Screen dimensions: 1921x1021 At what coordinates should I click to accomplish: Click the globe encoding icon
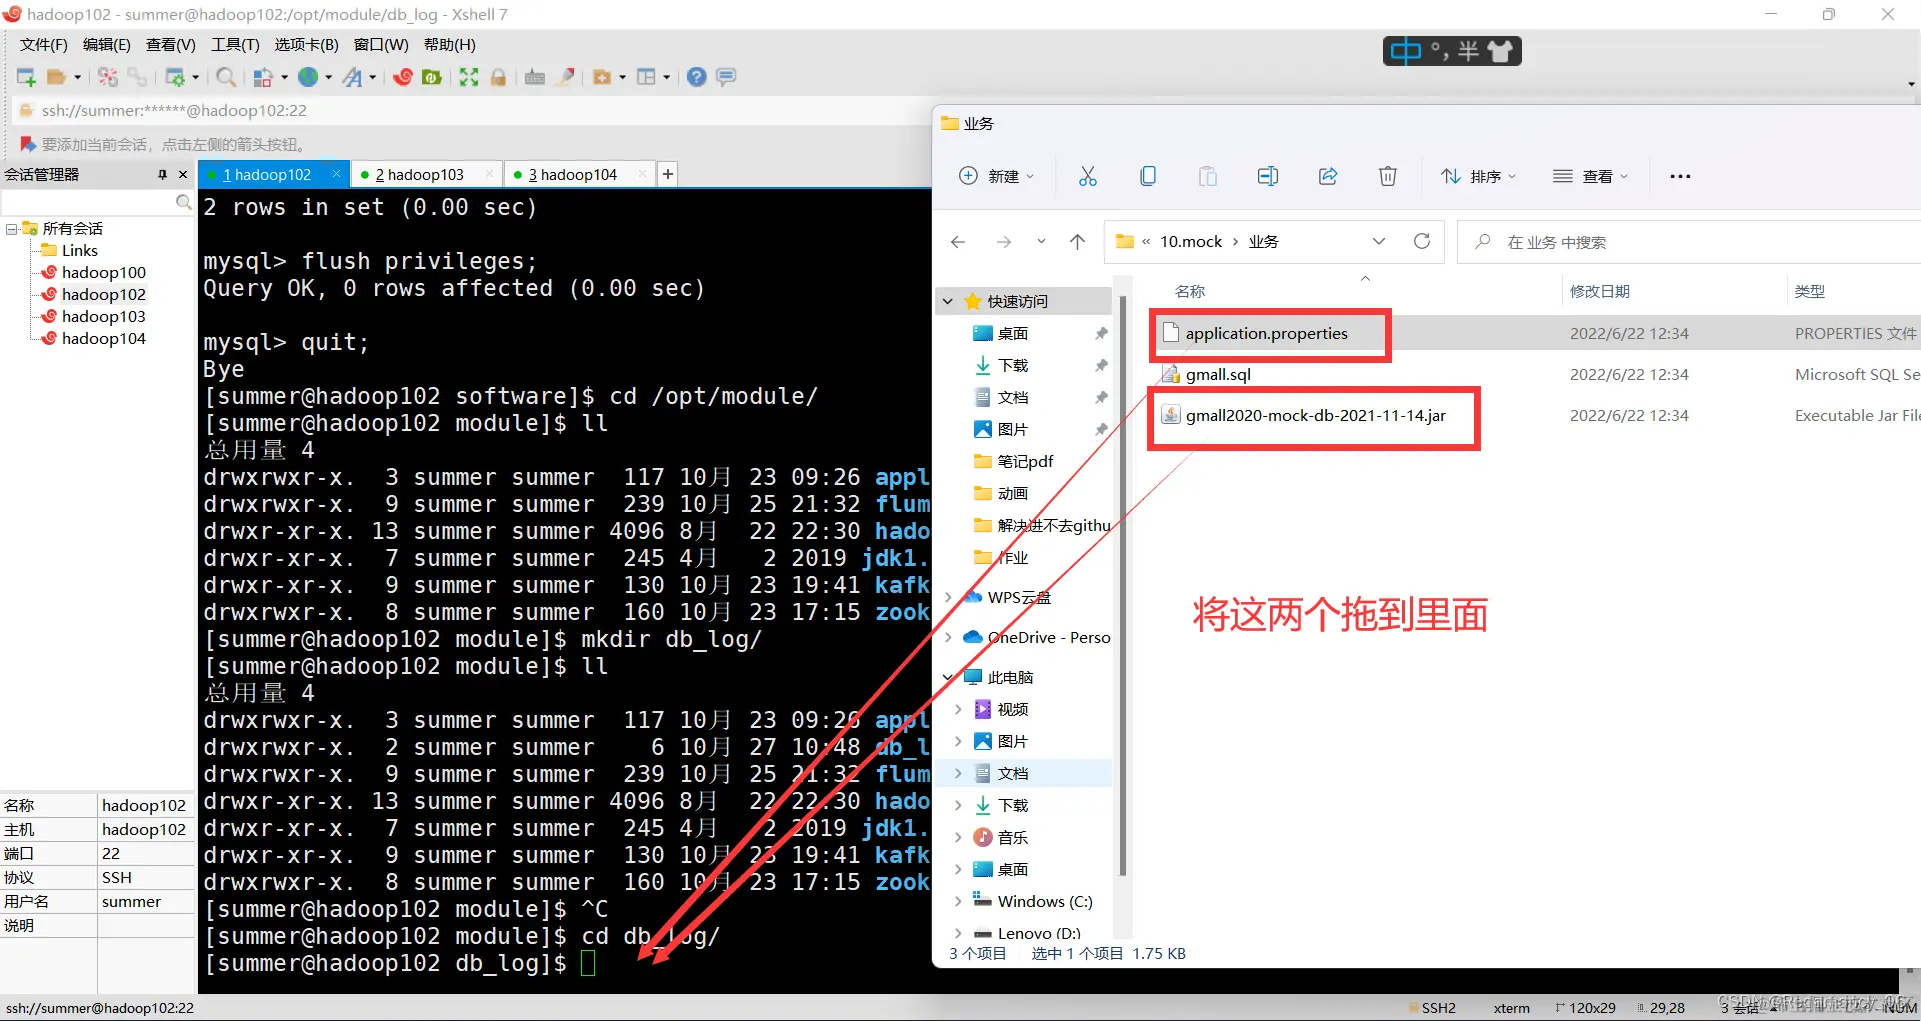308,77
